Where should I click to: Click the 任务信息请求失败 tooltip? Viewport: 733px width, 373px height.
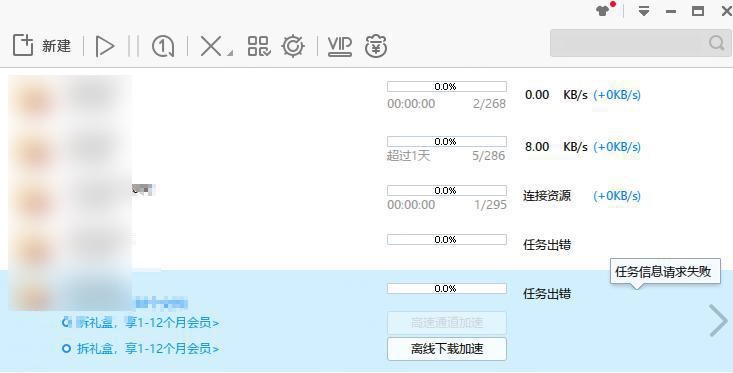click(x=665, y=272)
